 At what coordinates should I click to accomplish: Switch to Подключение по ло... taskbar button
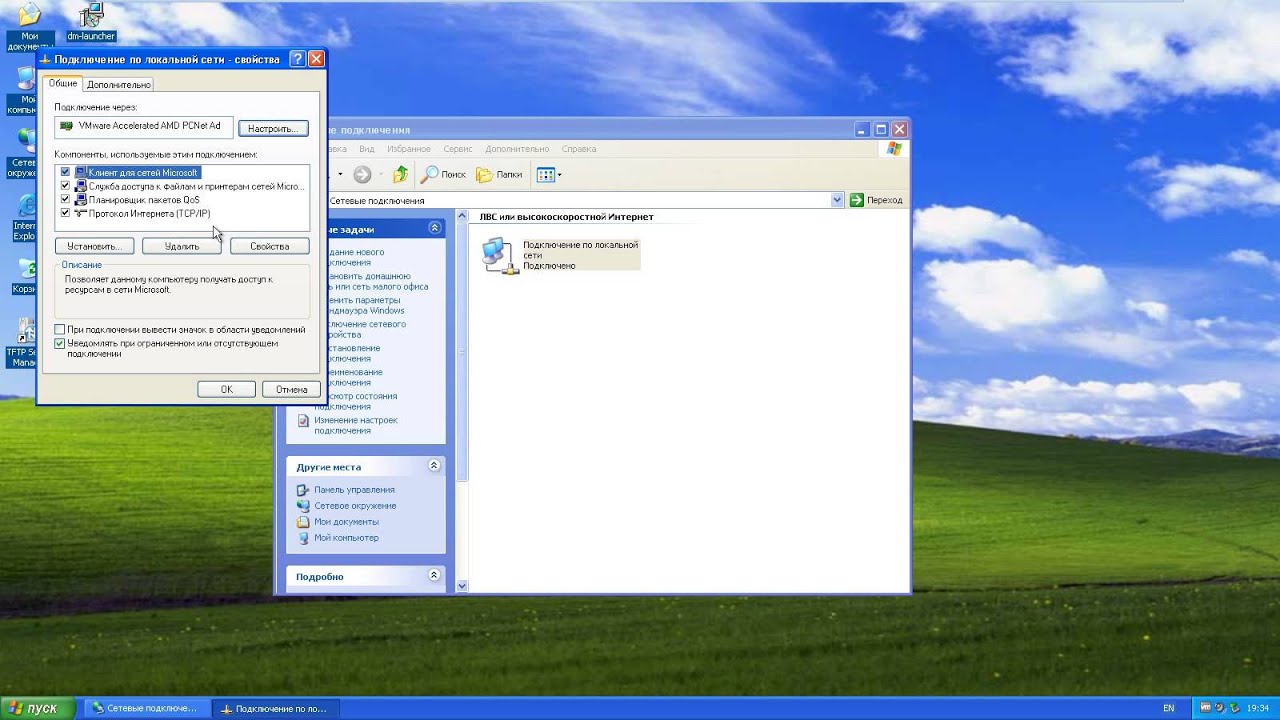pyautogui.click(x=277, y=708)
